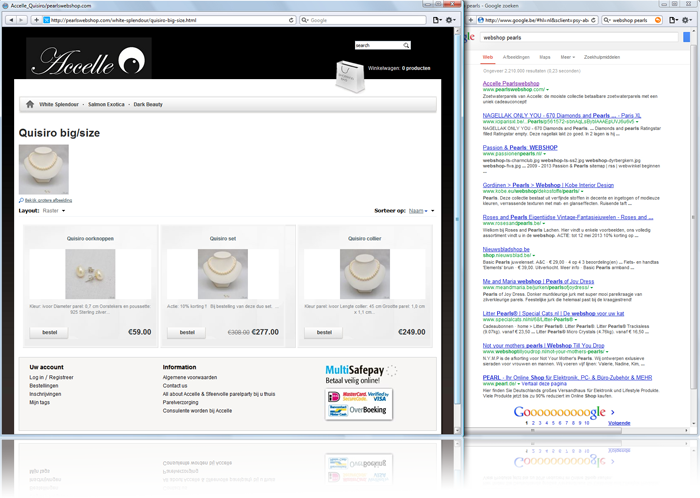Go forward in the Accelle browser window
The image size is (700, 498).
click(x=21, y=20)
